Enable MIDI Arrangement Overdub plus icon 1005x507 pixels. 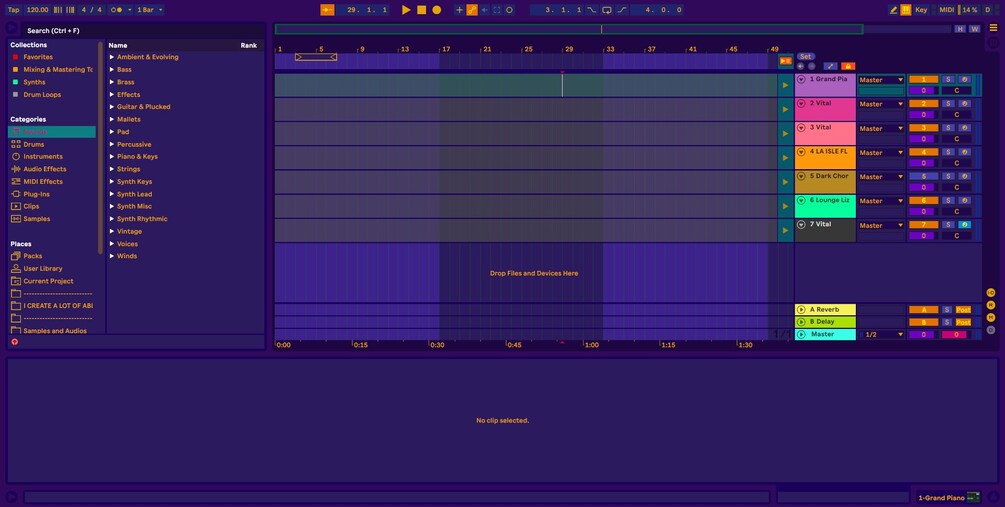(459, 10)
